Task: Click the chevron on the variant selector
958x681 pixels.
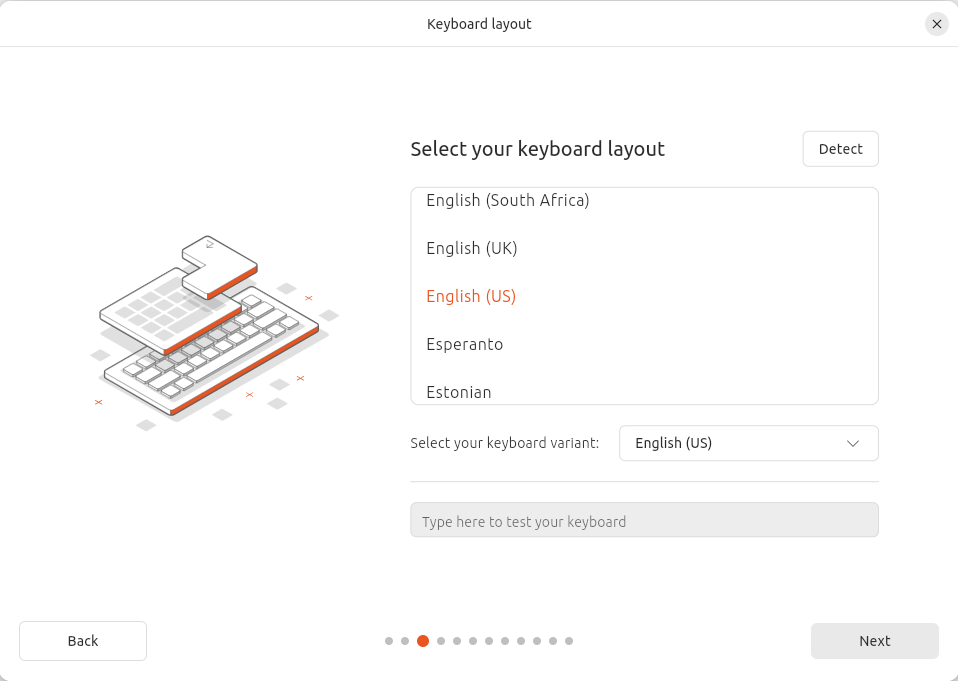Action: [854, 443]
